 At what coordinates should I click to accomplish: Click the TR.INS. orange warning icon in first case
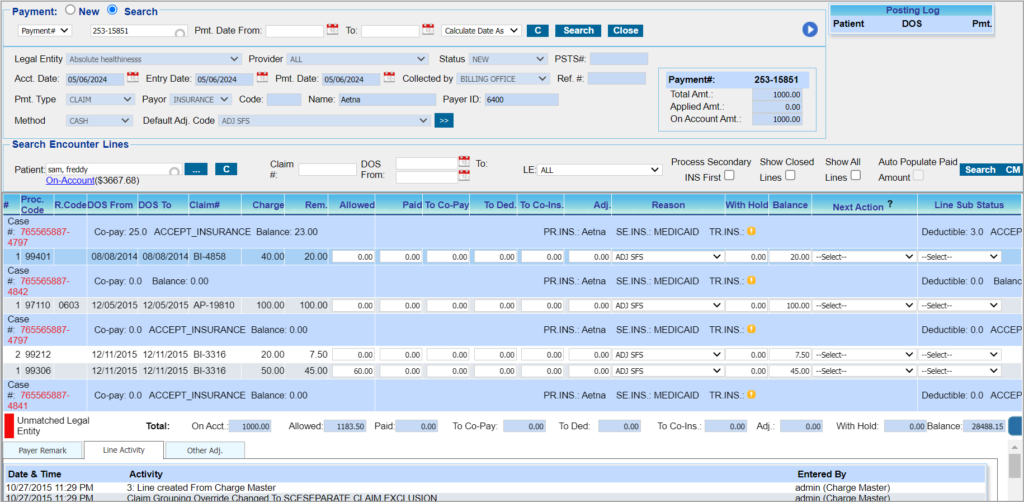750,232
